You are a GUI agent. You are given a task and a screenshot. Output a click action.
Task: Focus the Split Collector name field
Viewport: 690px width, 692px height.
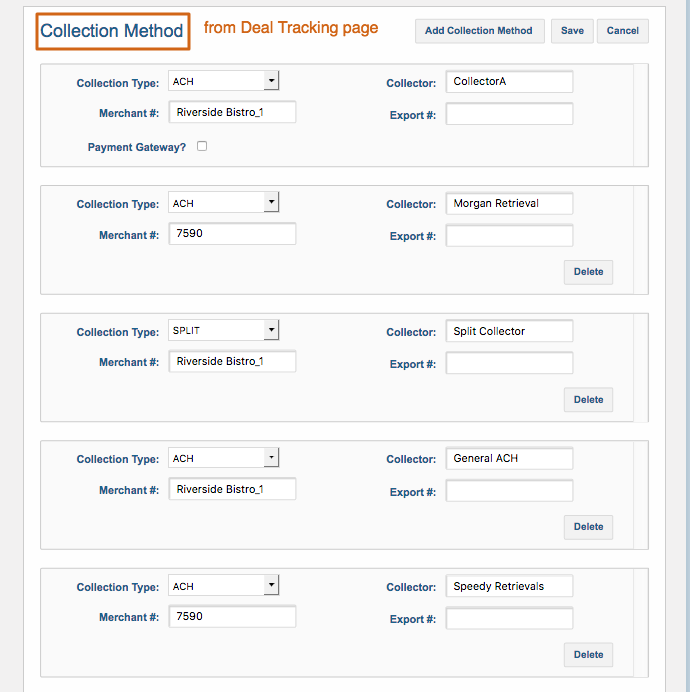coord(509,331)
